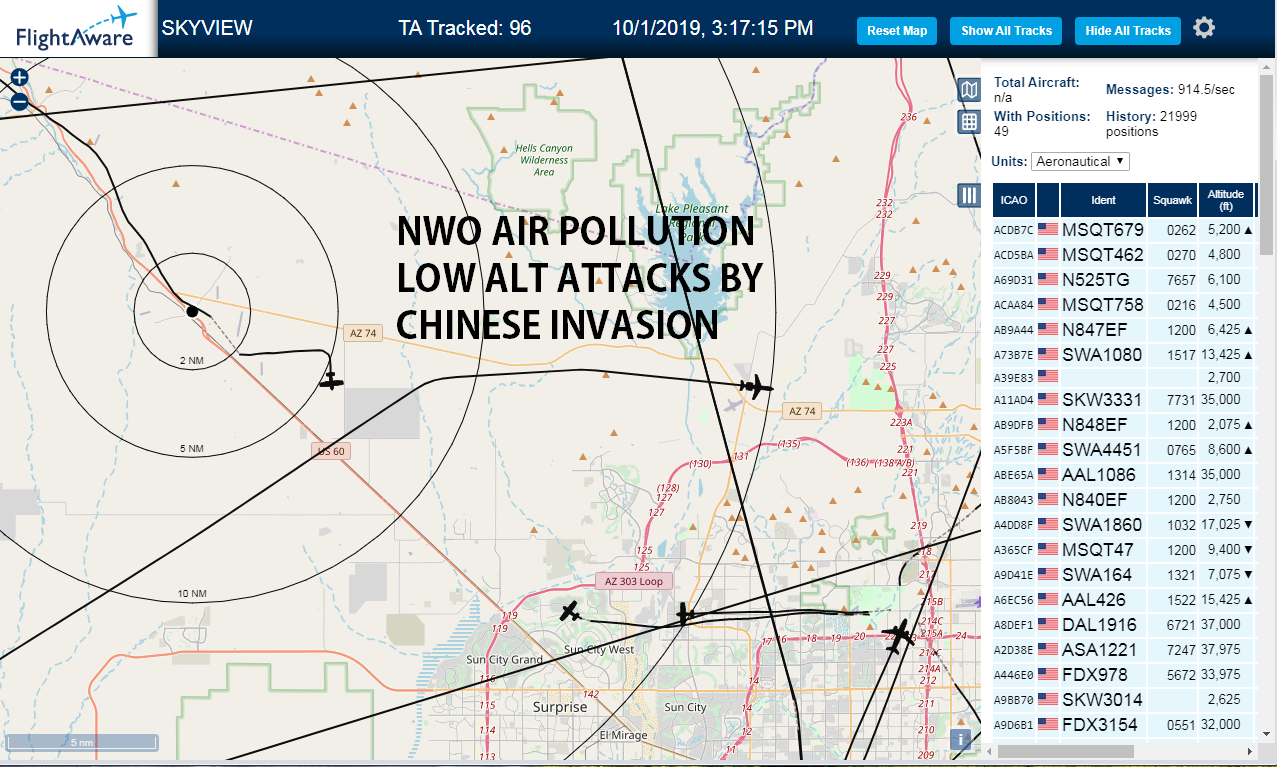Select the ASA1221 row
Screen dimensions: 1277x767
point(1123,649)
